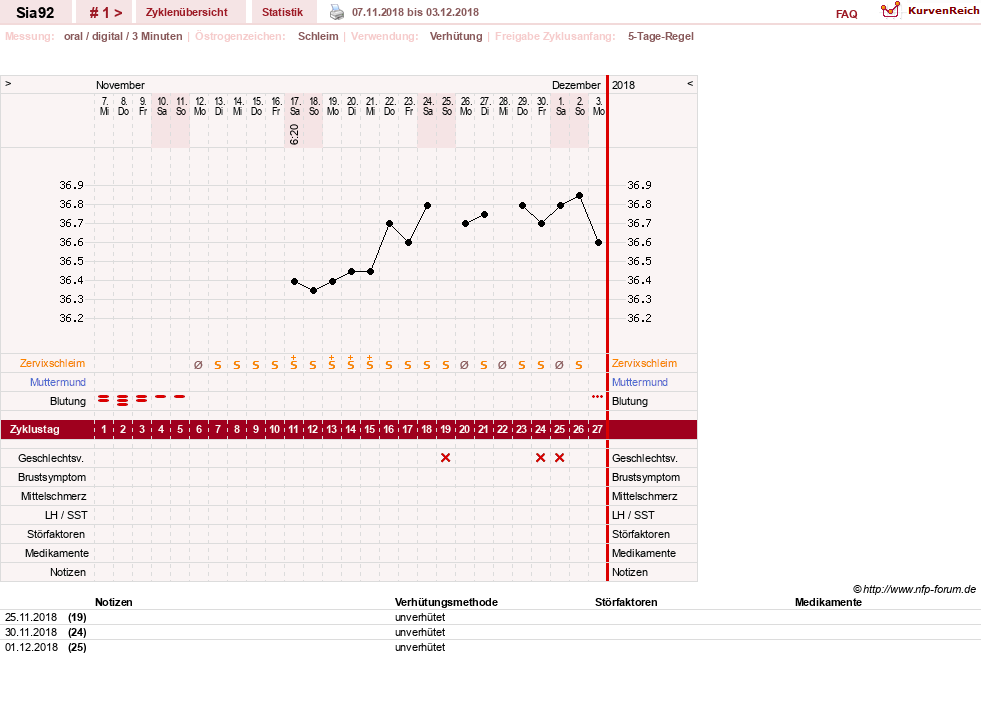Select the cycle number # 1 > tab

pos(105,12)
